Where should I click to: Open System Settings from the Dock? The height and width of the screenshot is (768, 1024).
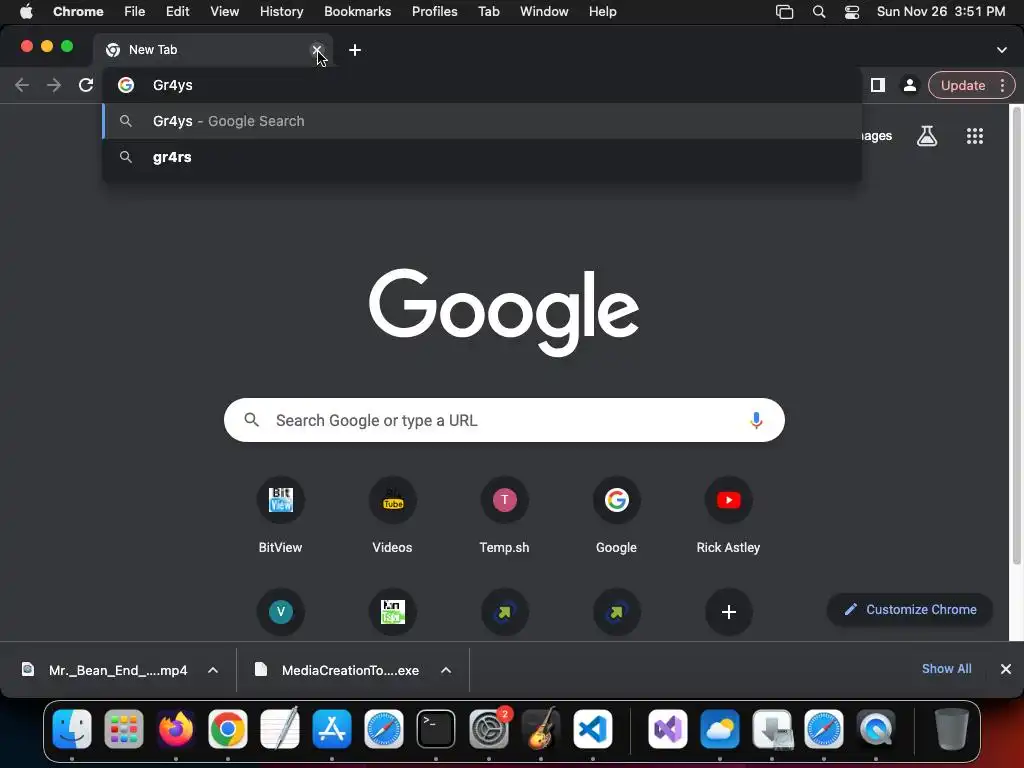(488, 729)
